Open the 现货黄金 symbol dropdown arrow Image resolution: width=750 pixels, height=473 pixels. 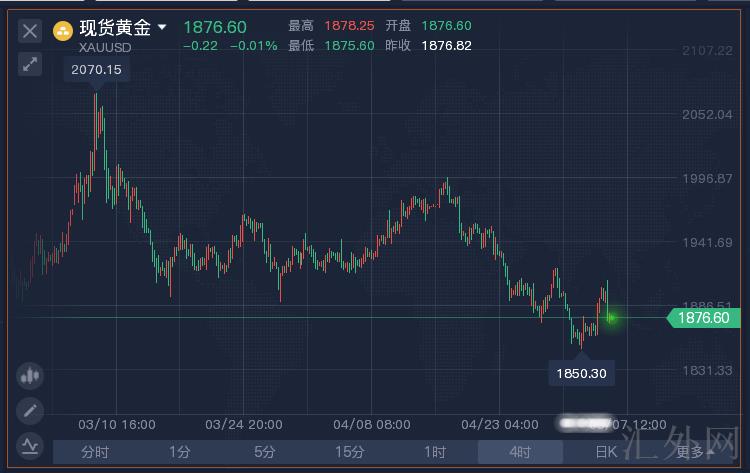coord(163,27)
